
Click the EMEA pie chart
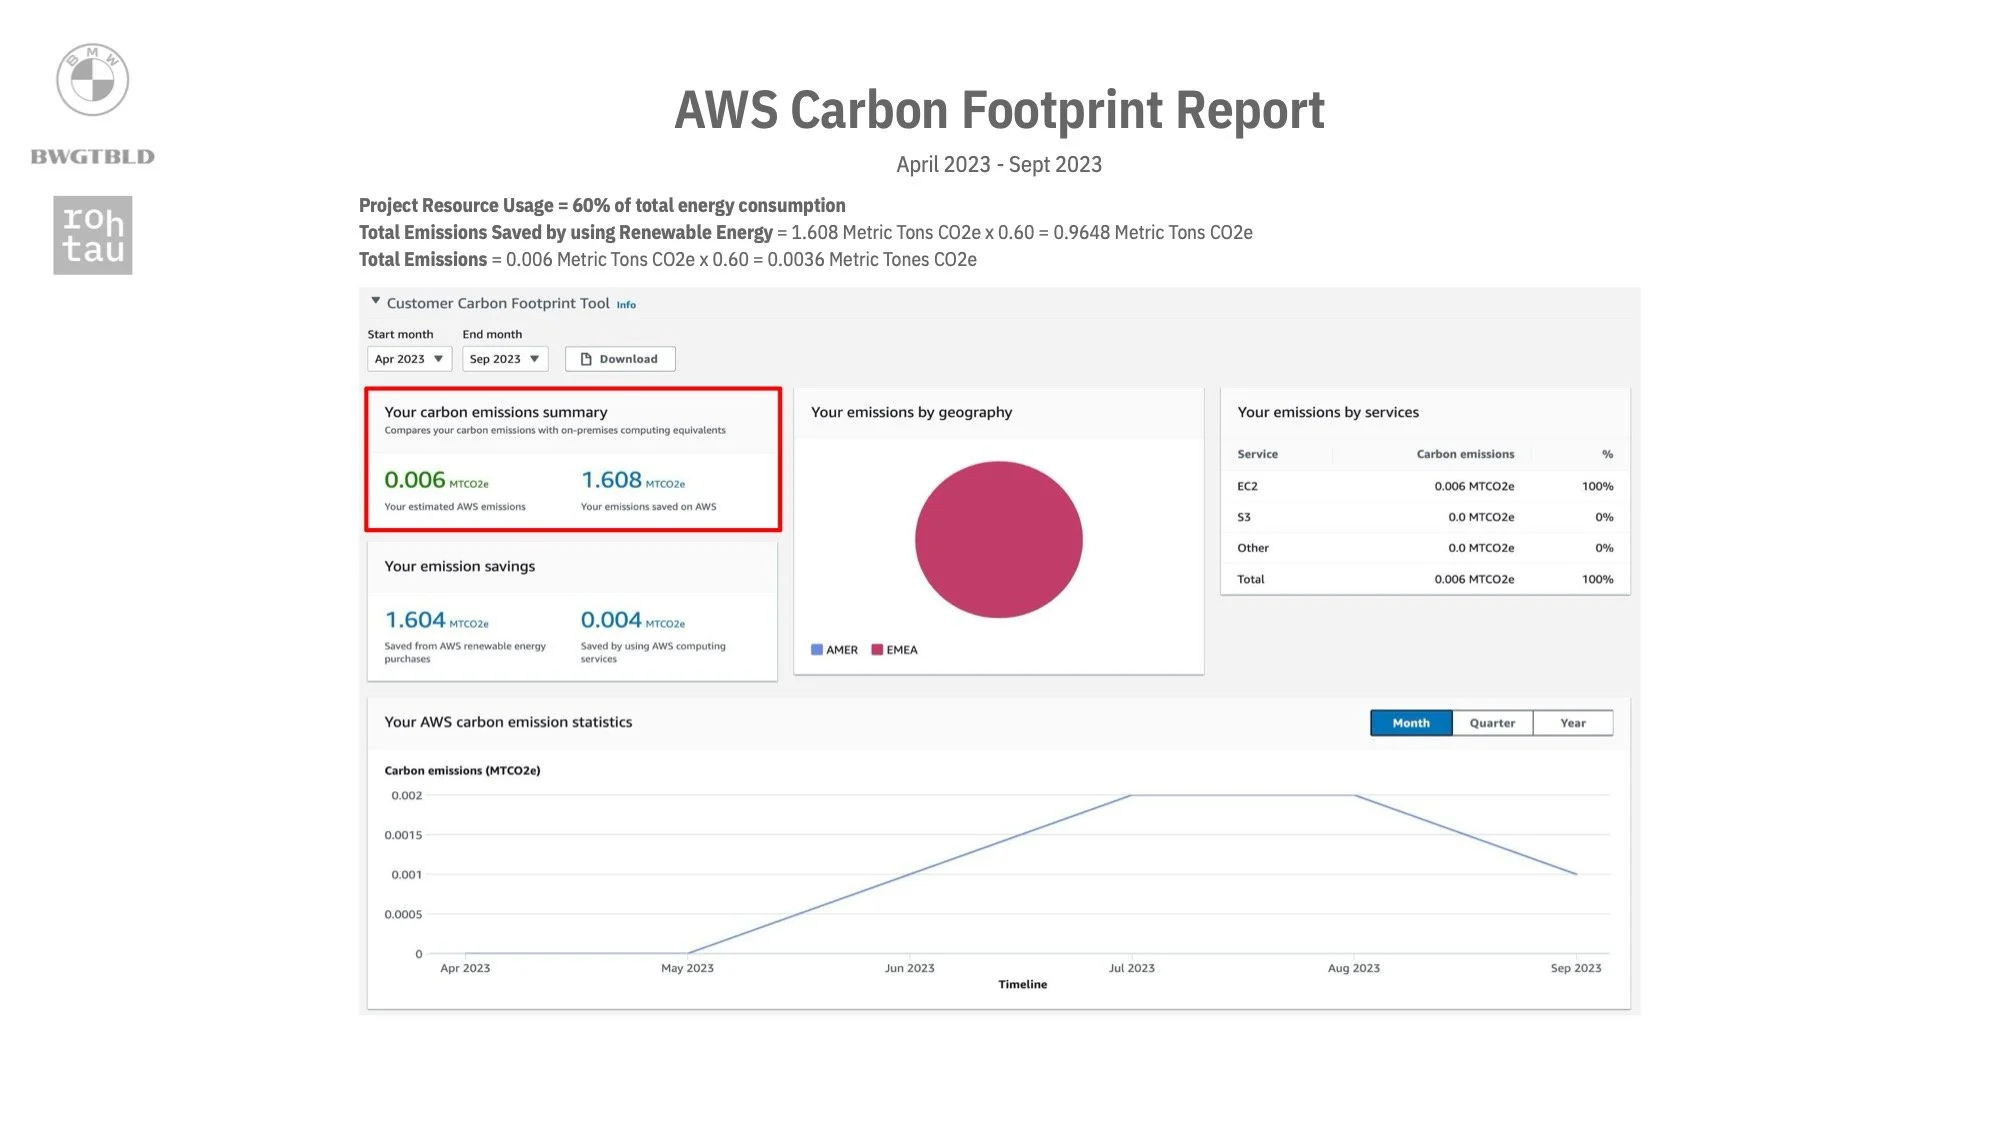point(998,540)
